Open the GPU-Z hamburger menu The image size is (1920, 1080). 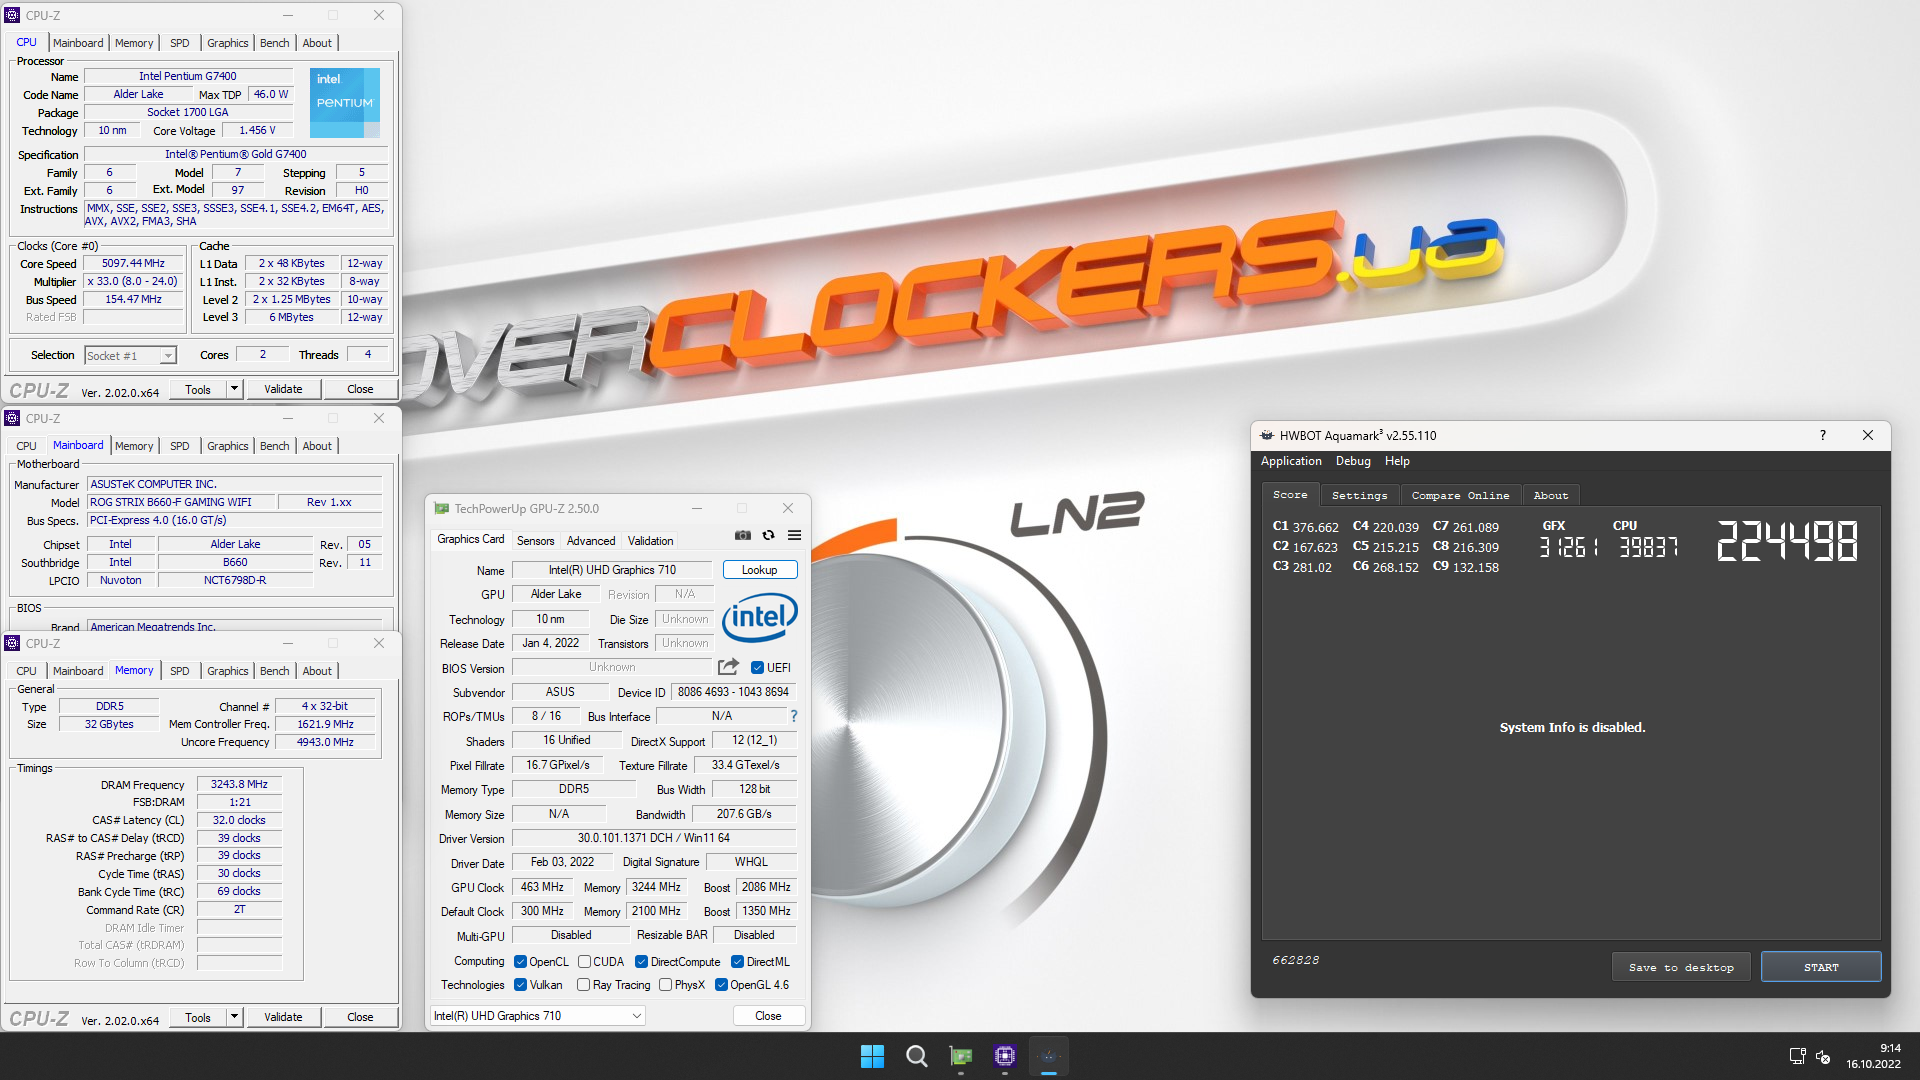tap(794, 535)
